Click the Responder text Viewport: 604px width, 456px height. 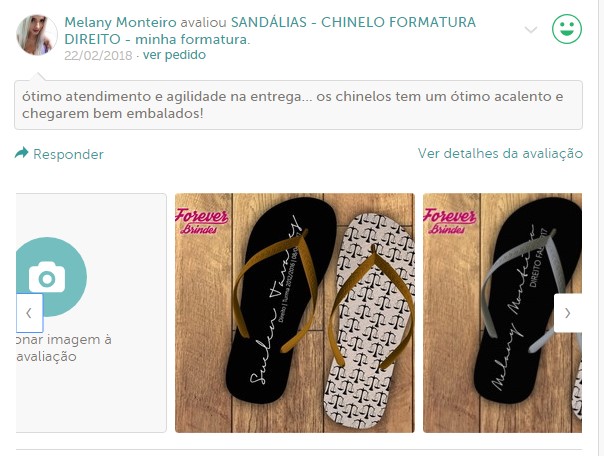coord(69,154)
